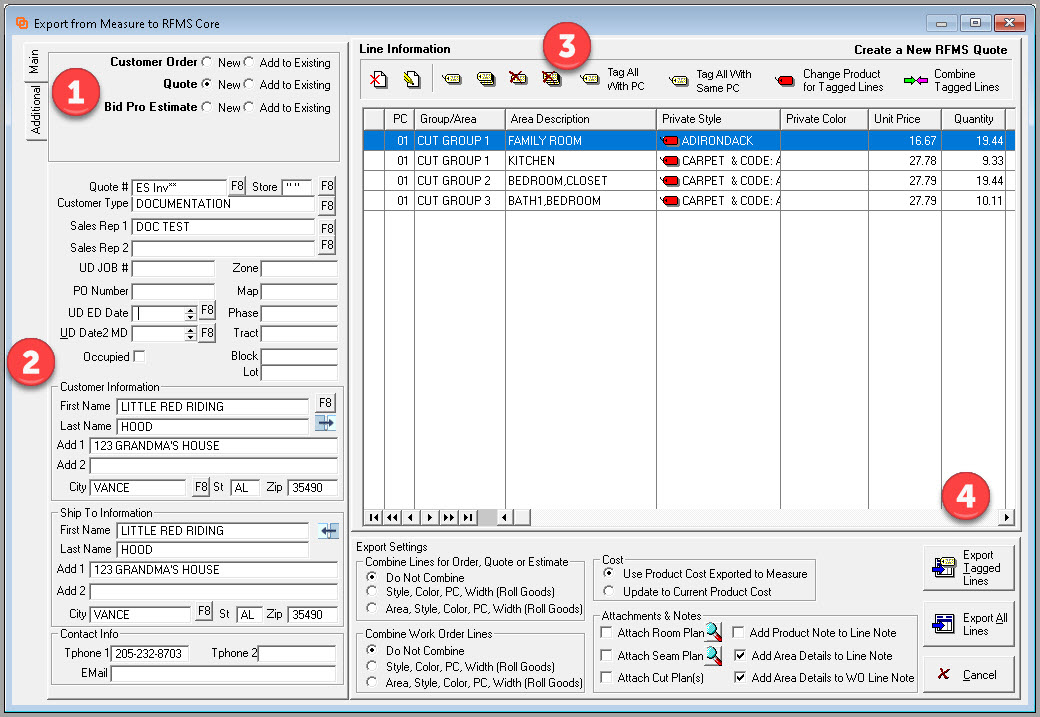The image size is (1040, 717).
Task: Decrement the UD Date2 MD spinner down
Action: pyautogui.click(x=190, y=337)
